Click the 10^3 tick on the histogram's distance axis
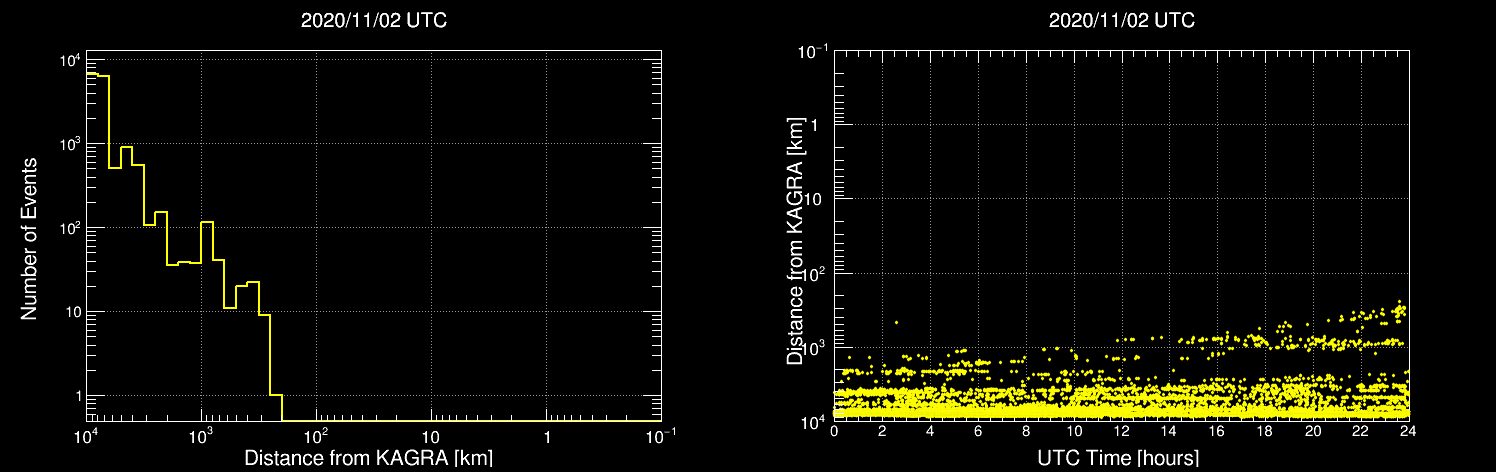The width and height of the screenshot is (1496, 472). pos(202,436)
